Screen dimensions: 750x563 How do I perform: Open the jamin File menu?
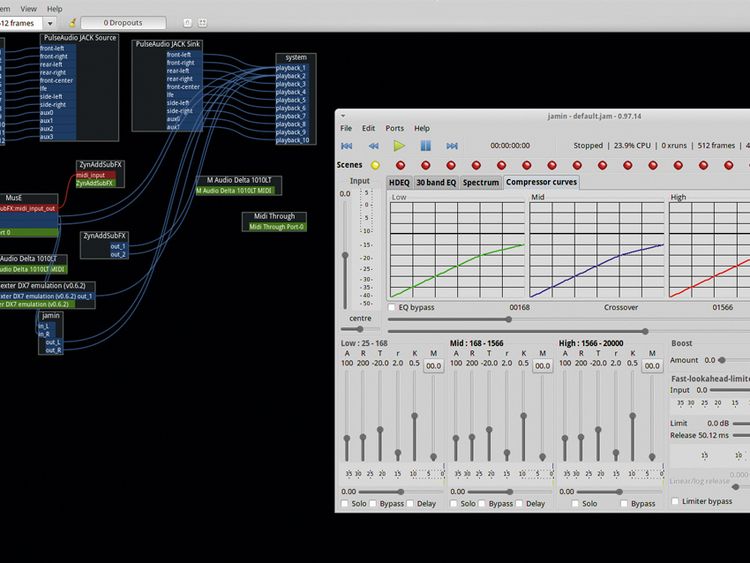point(346,128)
